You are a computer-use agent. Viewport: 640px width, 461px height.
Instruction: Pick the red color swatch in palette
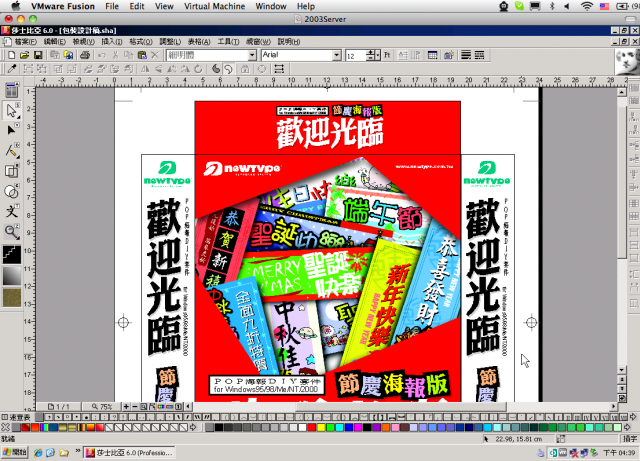[x=312, y=428]
